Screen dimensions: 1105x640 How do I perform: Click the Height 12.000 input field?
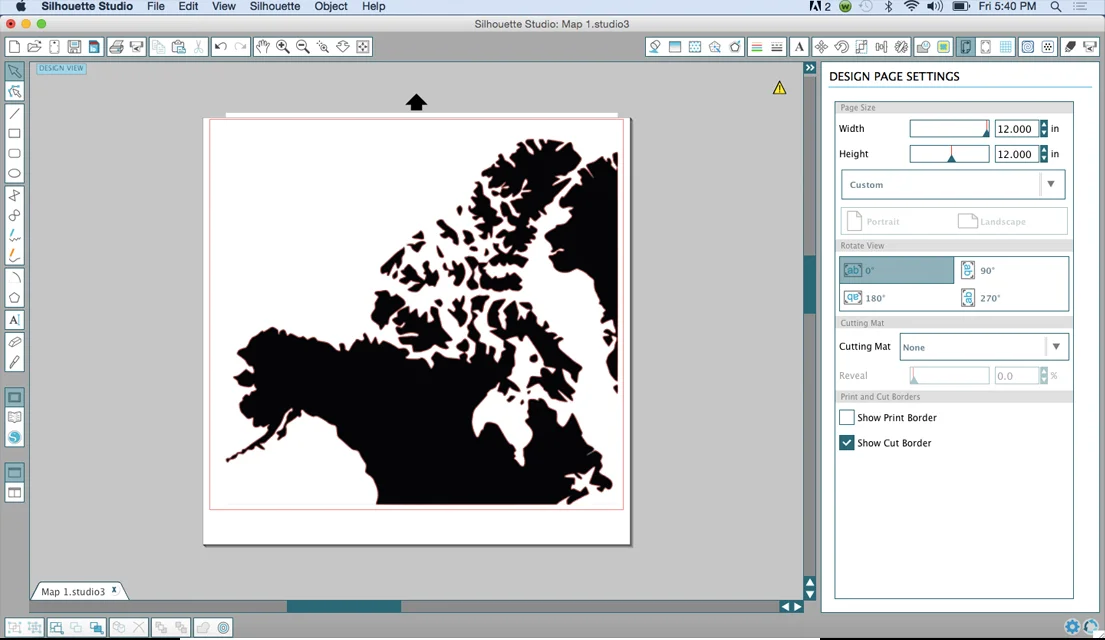click(x=1017, y=154)
